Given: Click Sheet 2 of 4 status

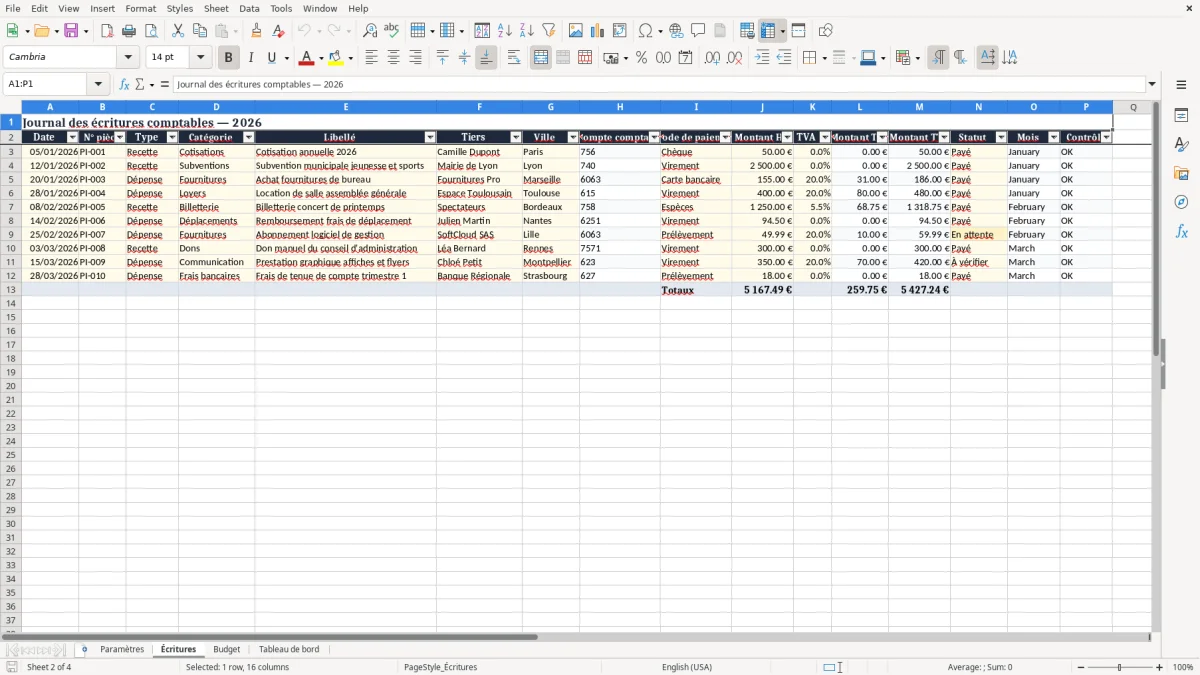Looking at the screenshot, I should pyautogui.click(x=49, y=667).
